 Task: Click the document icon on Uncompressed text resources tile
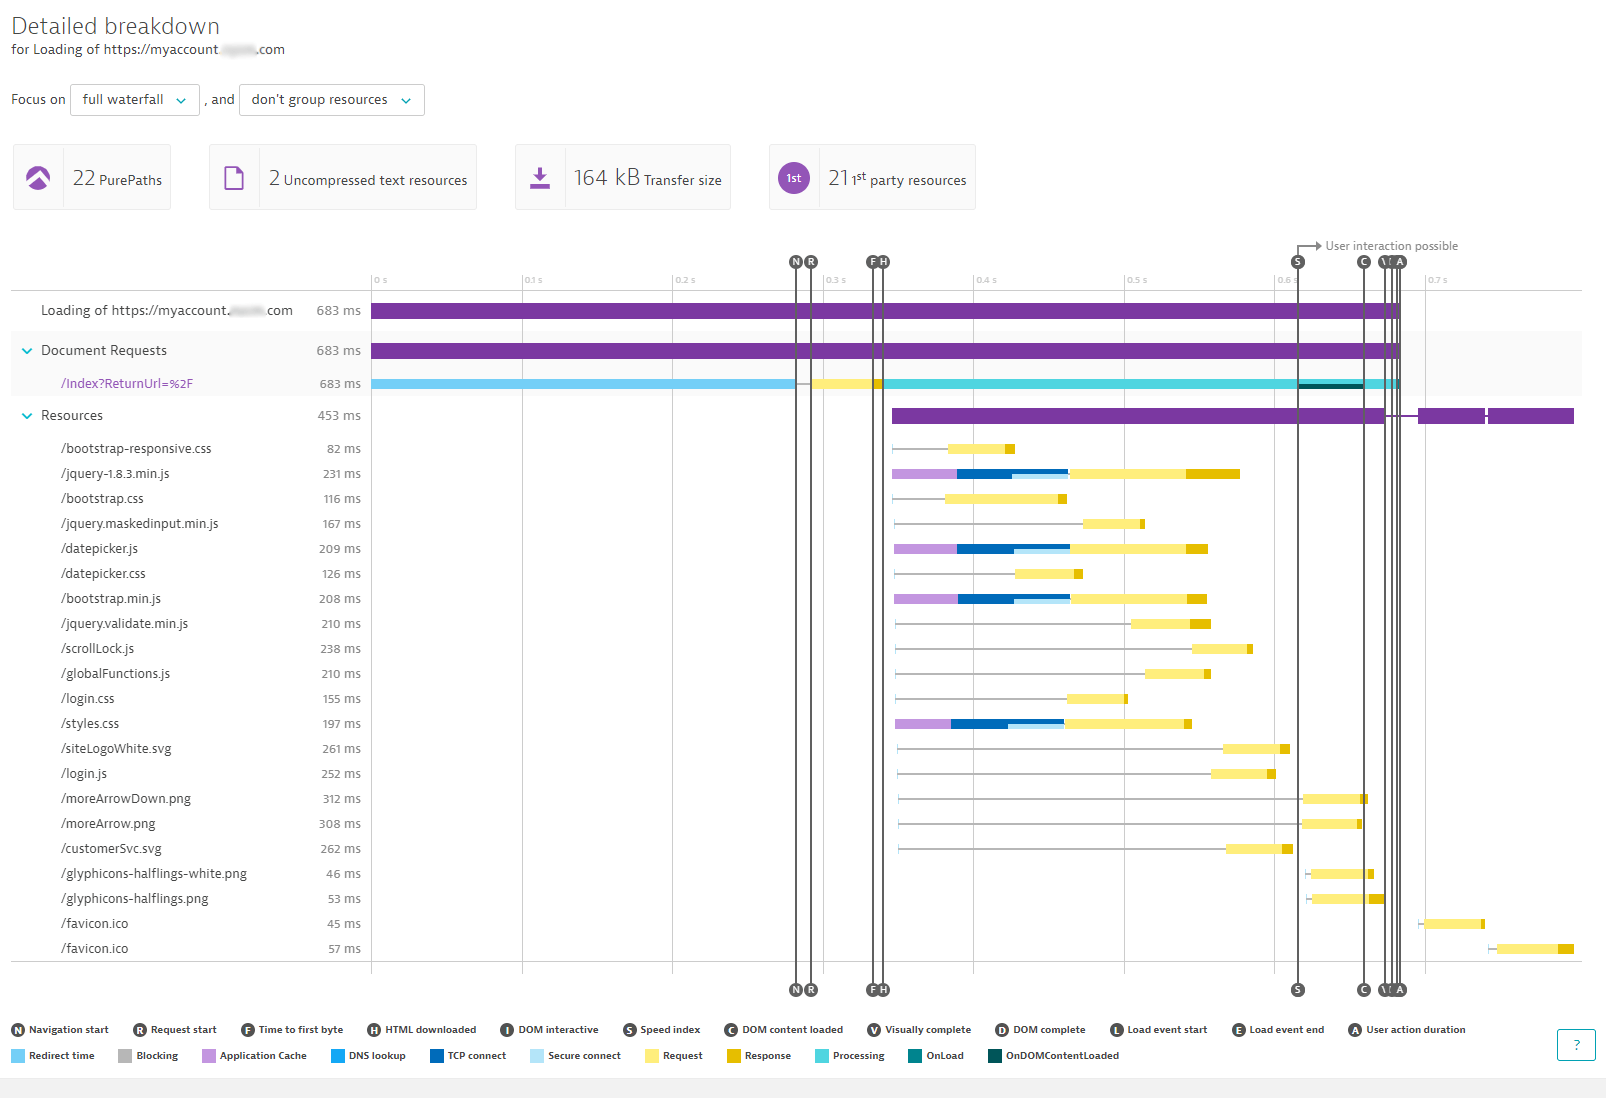pyautogui.click(x=234, y=177)
